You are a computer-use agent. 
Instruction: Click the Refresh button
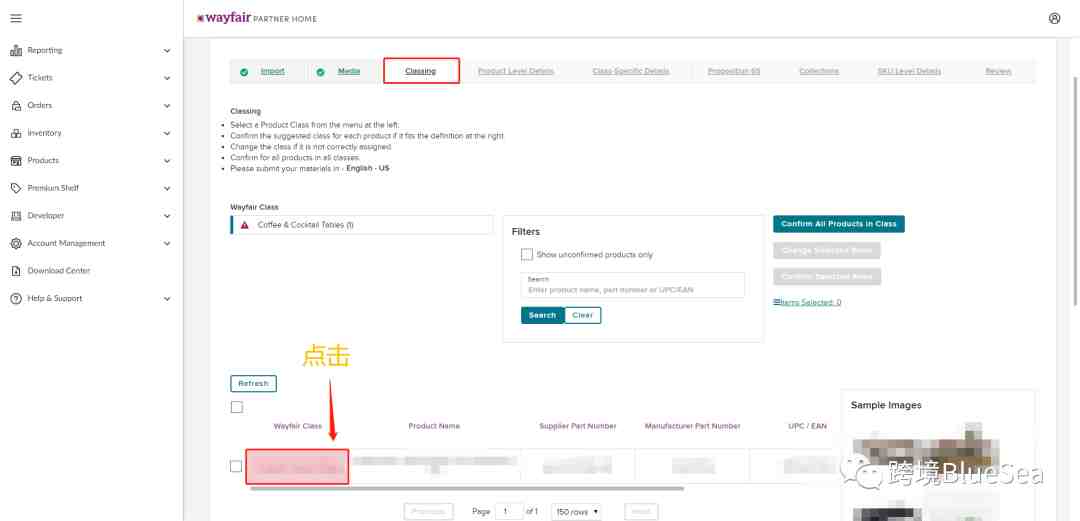(253, 383)
